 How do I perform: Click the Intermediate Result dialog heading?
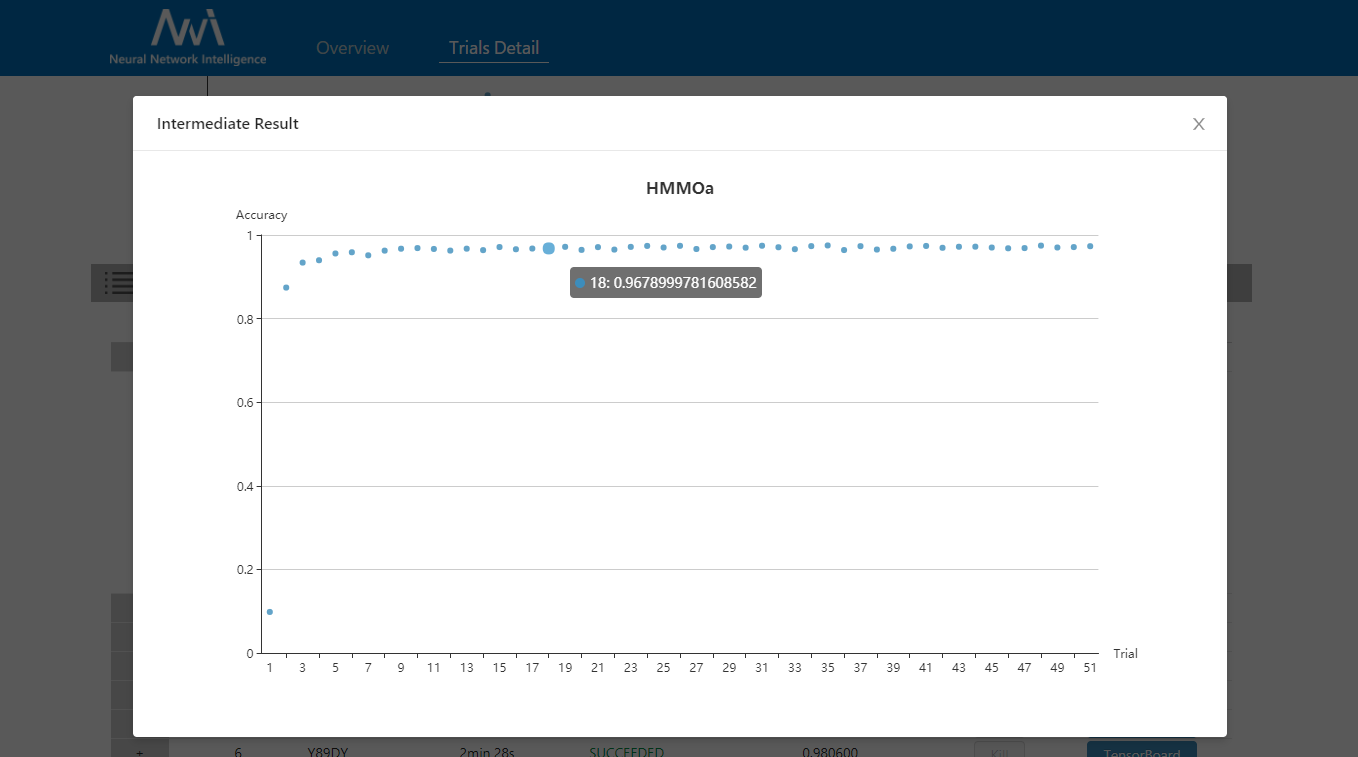click(228, 124)
